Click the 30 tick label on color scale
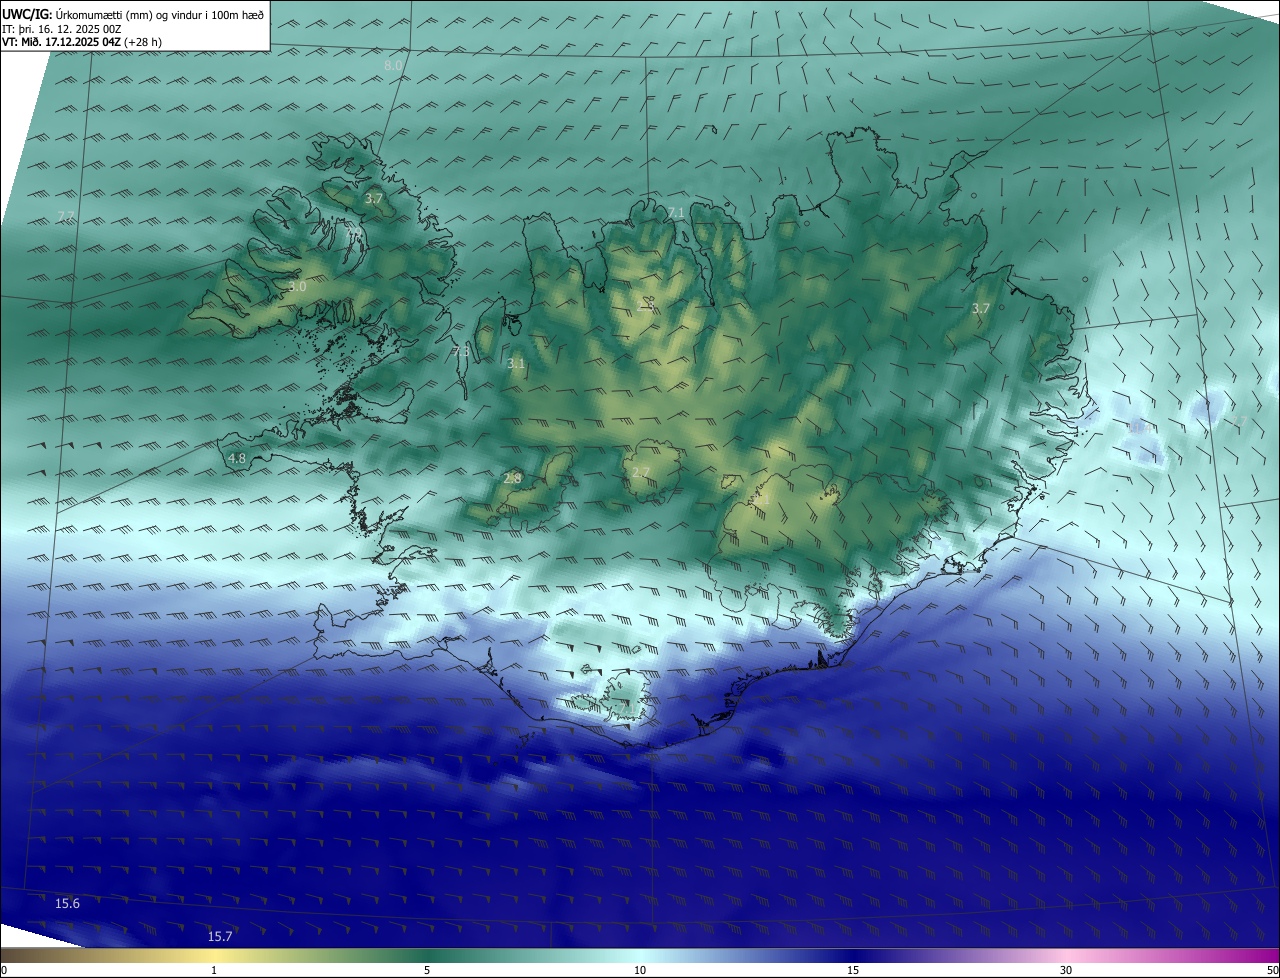1280x978 pixels. 1066,970
